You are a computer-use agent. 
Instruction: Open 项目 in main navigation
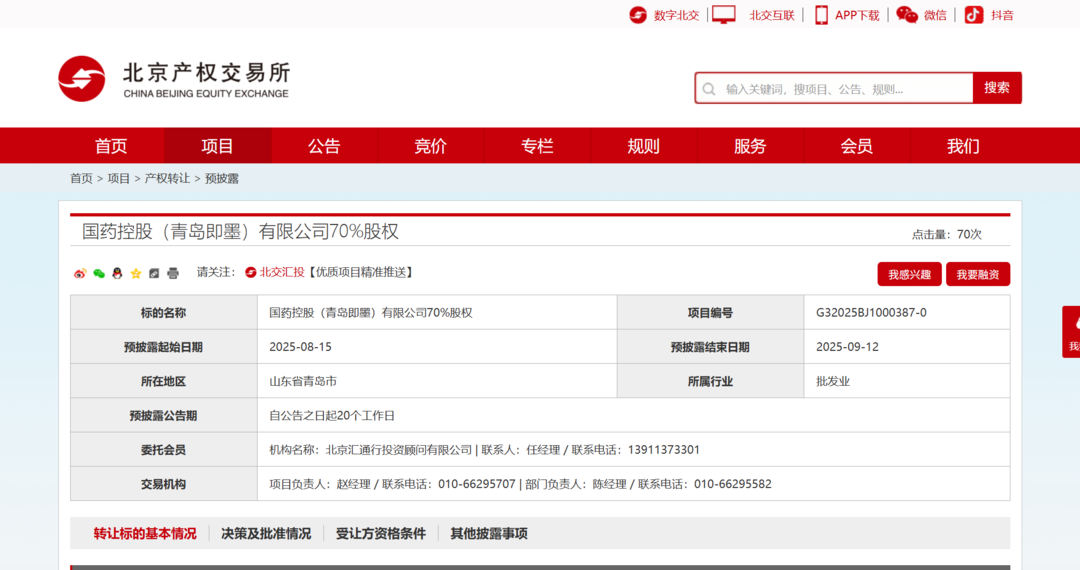(x=218, y=146)
